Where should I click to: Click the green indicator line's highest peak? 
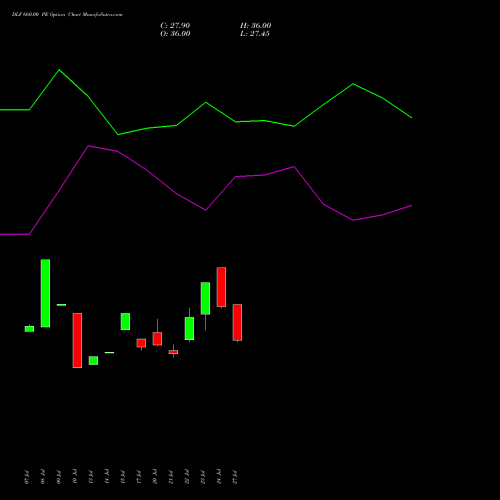click(59, 70)
